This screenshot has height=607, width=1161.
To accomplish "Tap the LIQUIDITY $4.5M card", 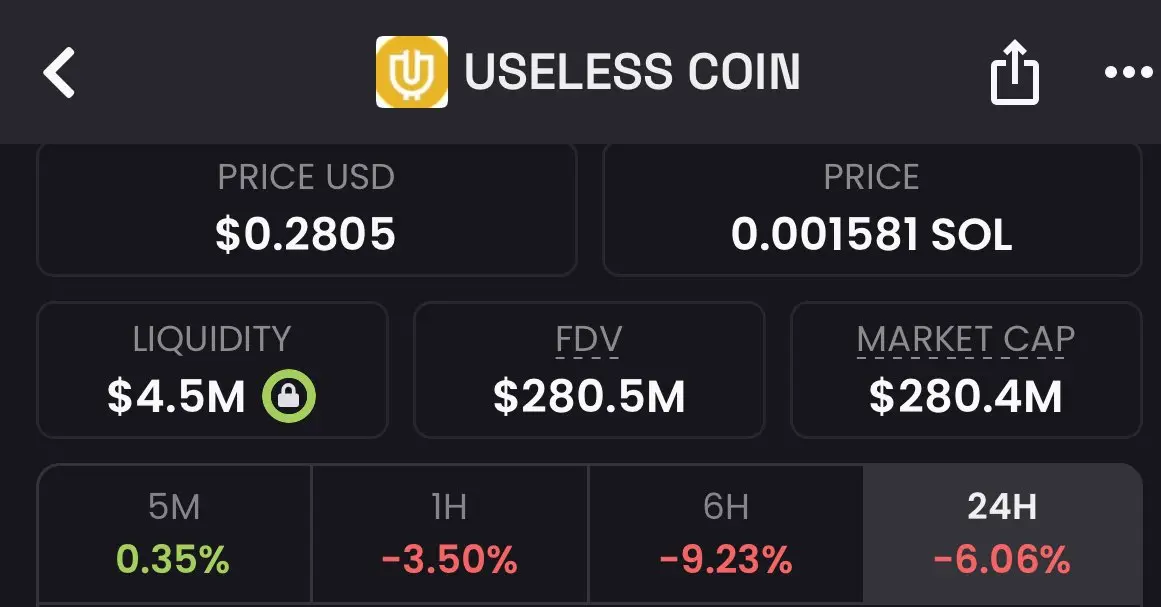I will [x=213, y=369].
